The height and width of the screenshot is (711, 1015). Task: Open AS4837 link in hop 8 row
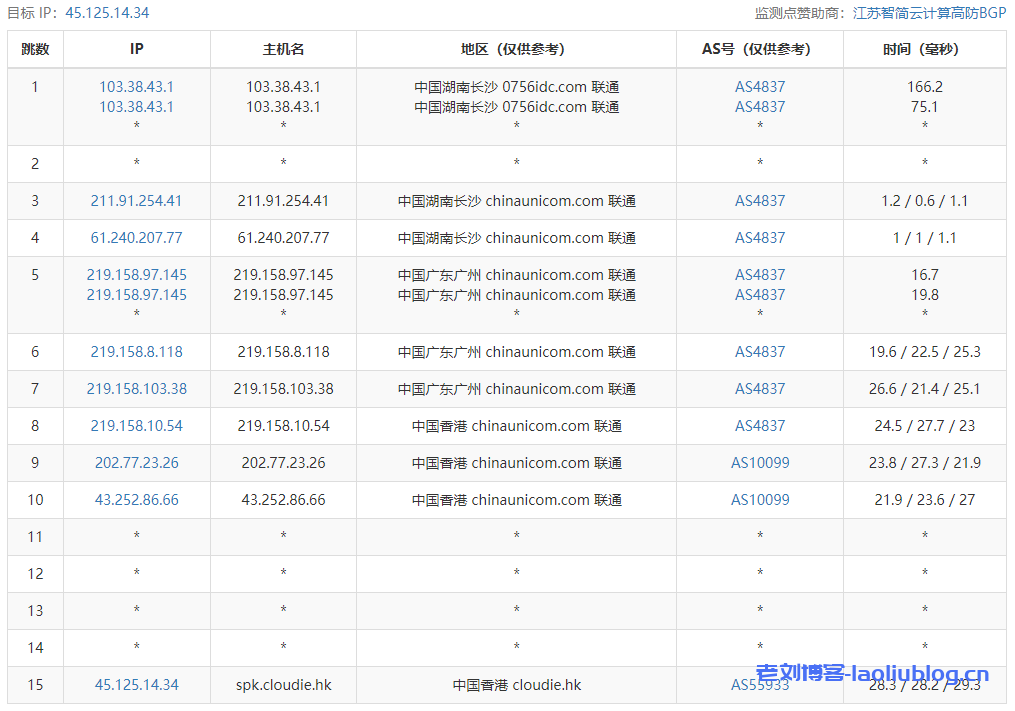760,426
